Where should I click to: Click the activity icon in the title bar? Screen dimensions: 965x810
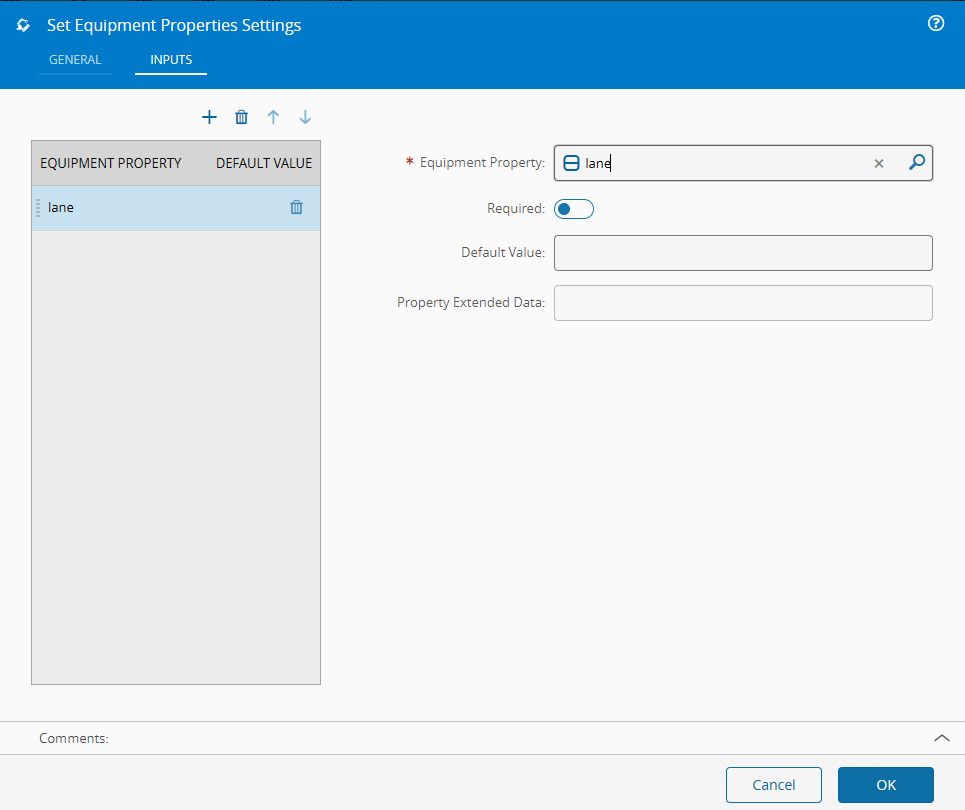point(22,24)
